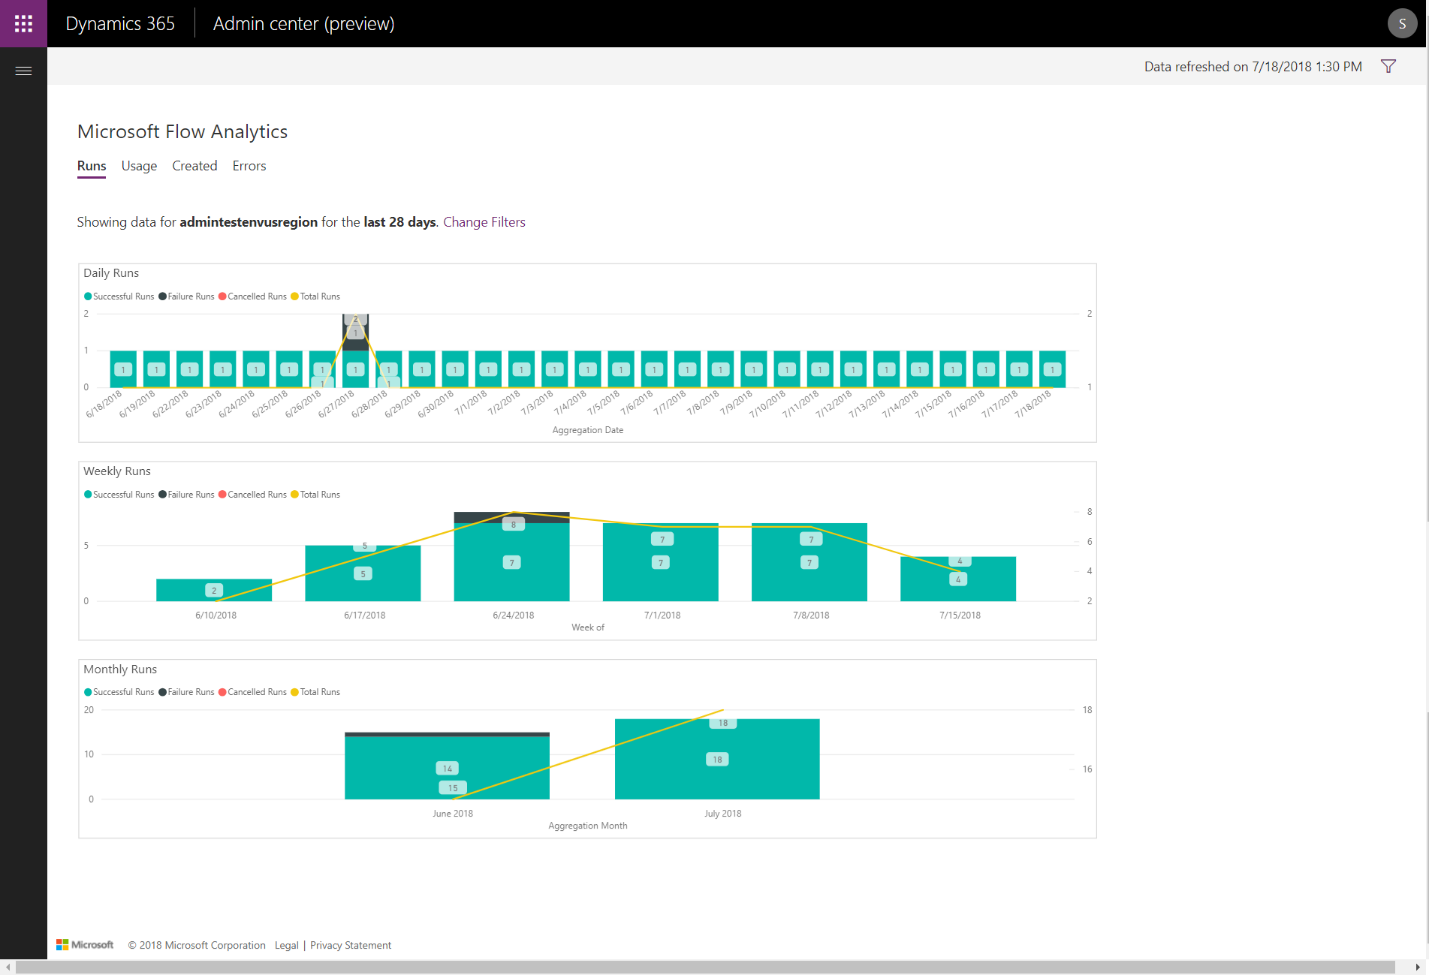Viewport: 1429px width, 975px height.
Task: Expand the hamburger navigation menu
Action: click(x=23, y=70)
